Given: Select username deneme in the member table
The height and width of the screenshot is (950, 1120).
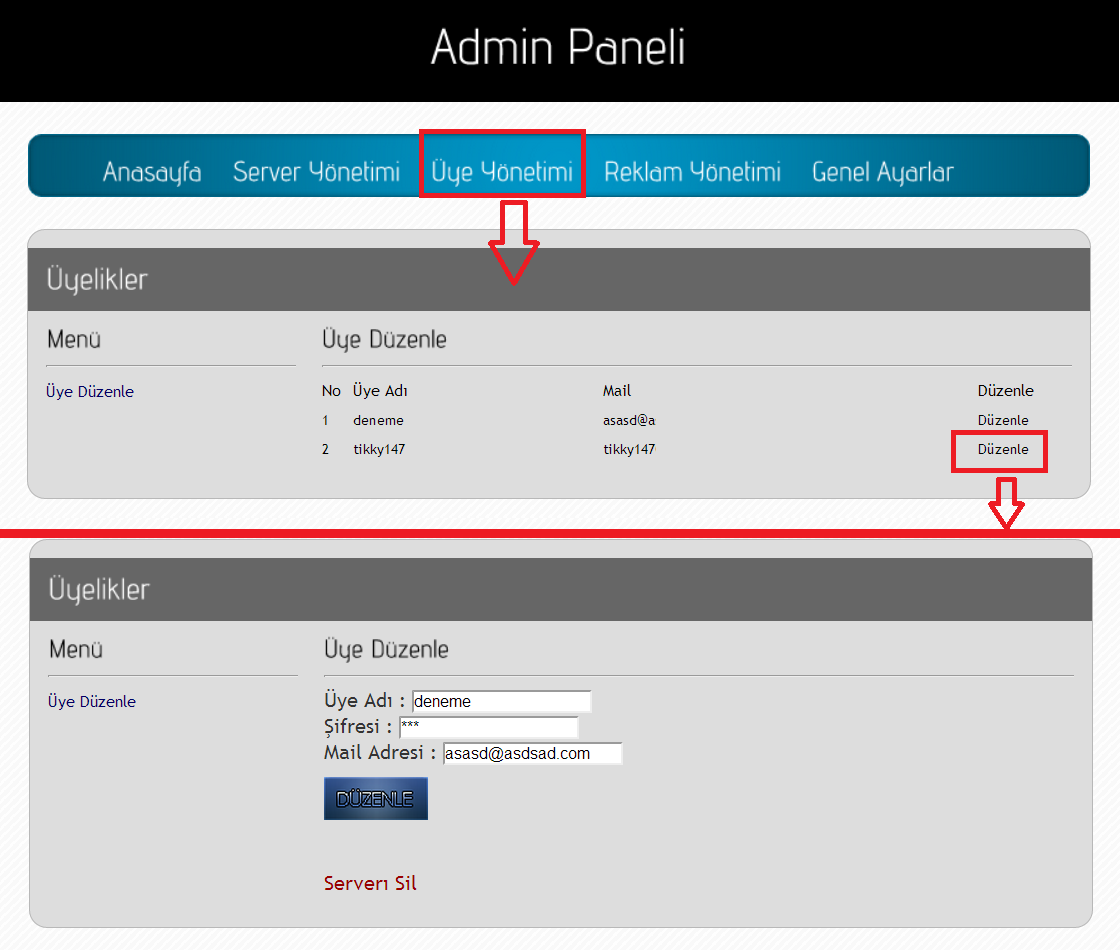Looking at the screenshot, I should (378, 421).
